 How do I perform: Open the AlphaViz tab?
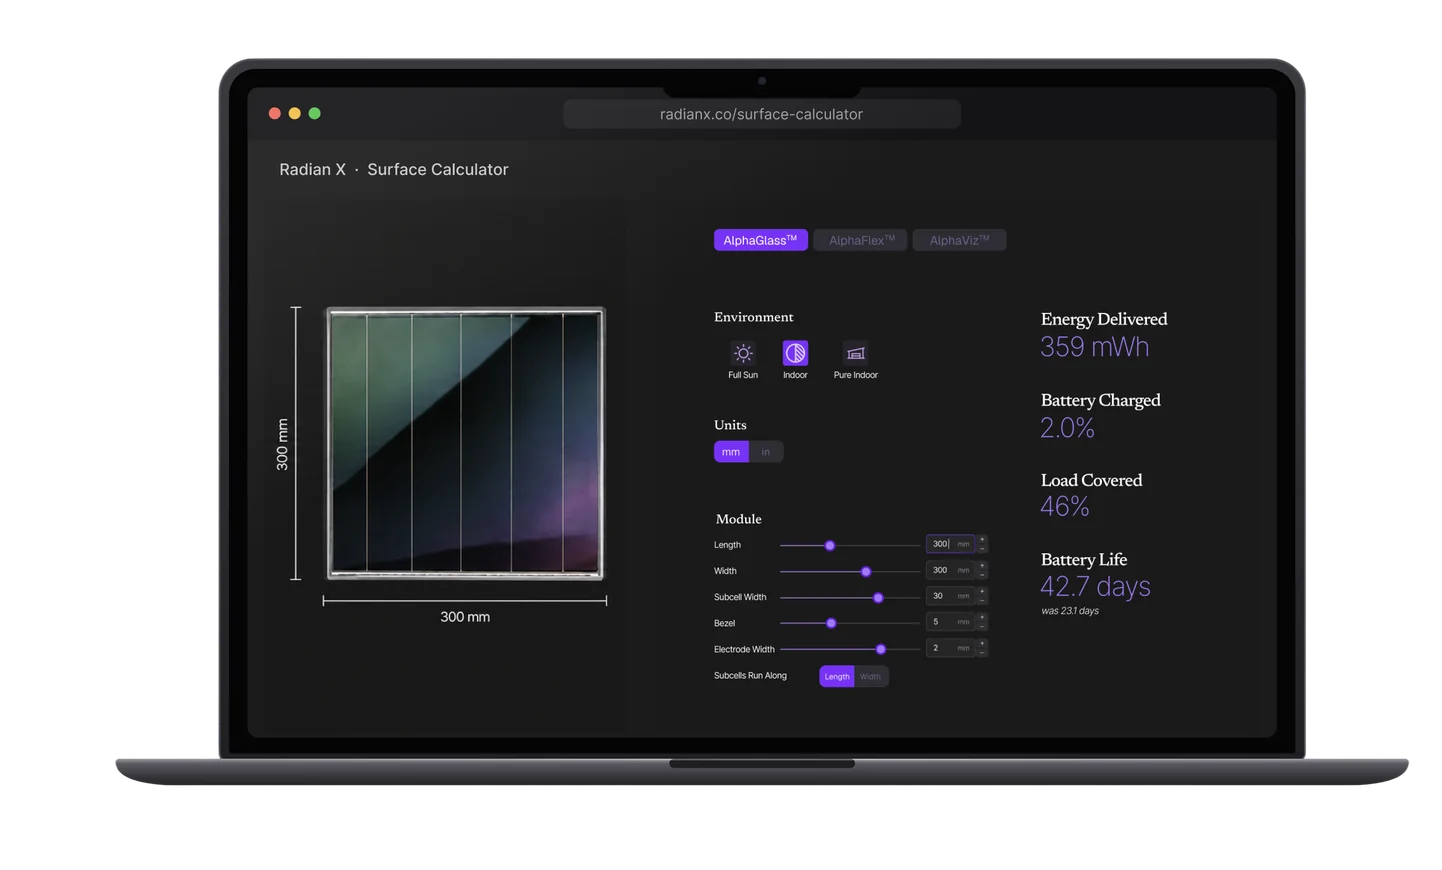tap(959, 240)
